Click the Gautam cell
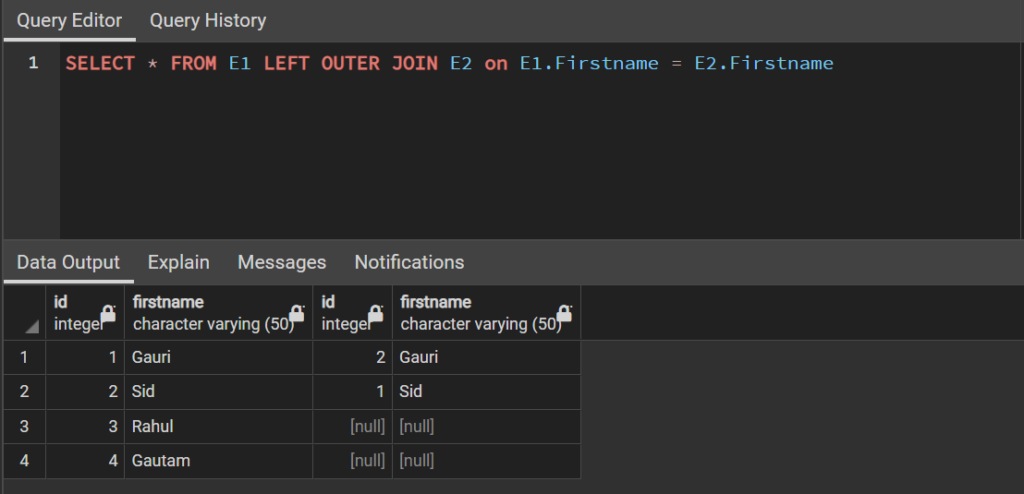 [x=219, y=461]
